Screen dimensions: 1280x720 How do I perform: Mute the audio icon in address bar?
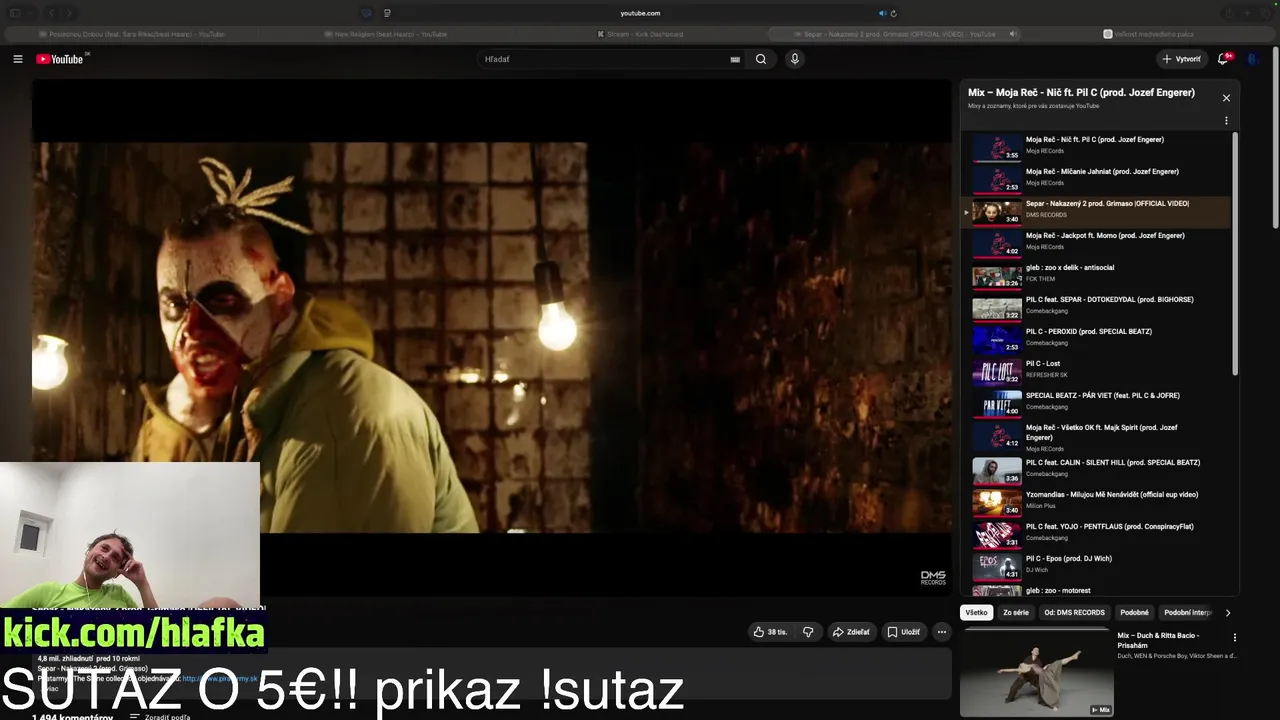coord(881,13)
